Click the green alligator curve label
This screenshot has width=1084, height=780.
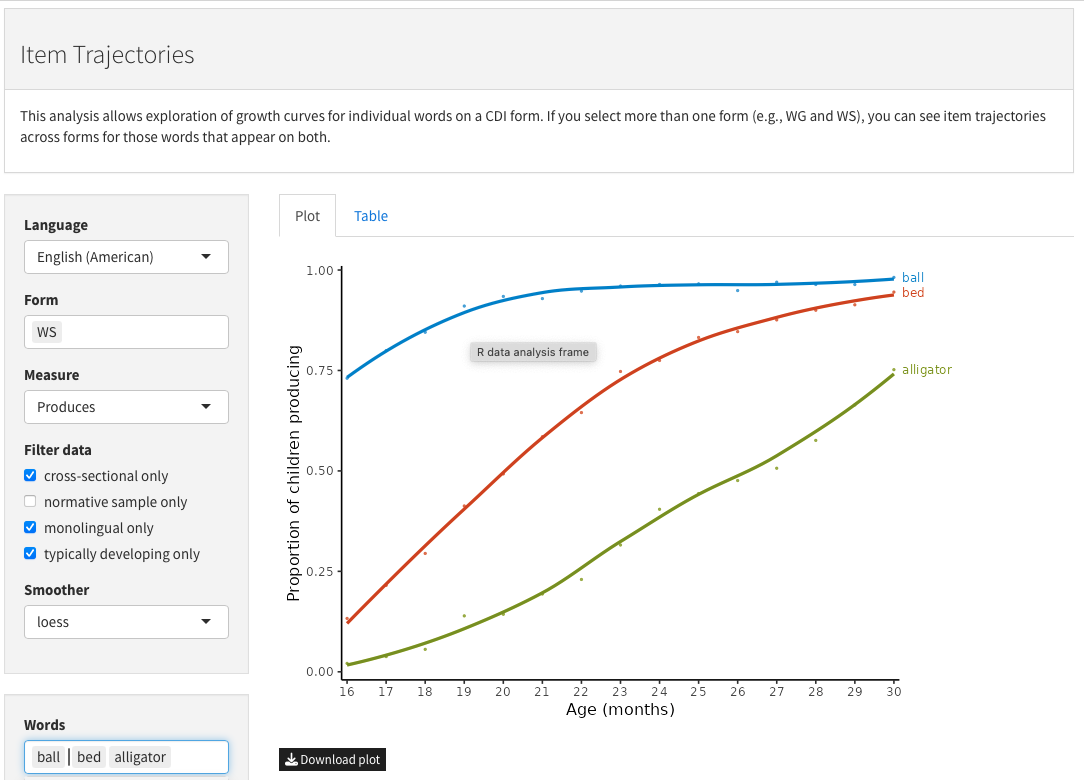pyautogui.click(x=926, y=370)
